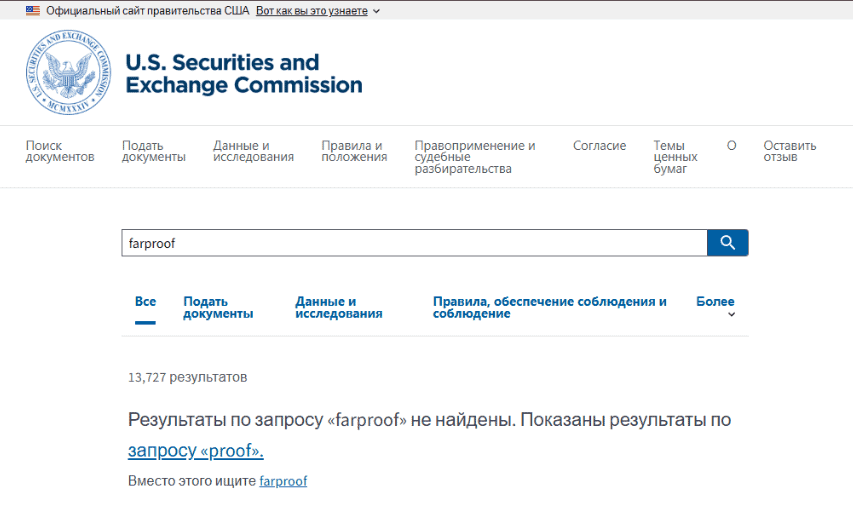Open the "Подать документы" navigation menu
The width and height of the screenshot is (853, 509).
153,151
